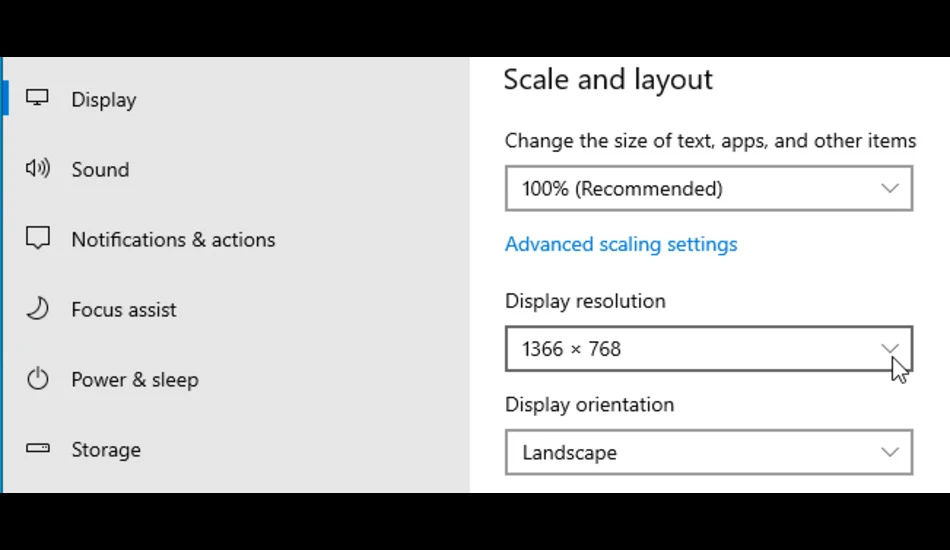Open the 1366 × 768 resolution dropdown
The image size is (950, 550).
pyautogui.click(x=709, y=349)
